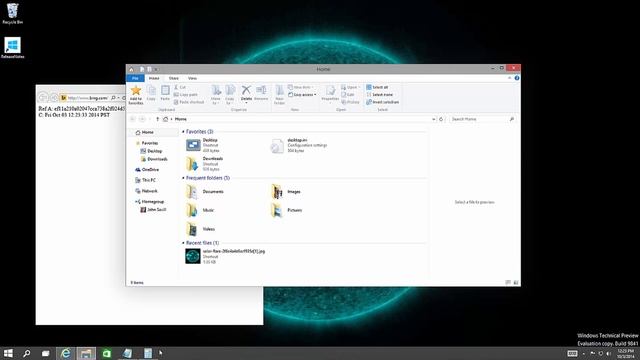Click the taskbar Search magnifier icon
This screenshot has height=360, width=640.
coord(27,353)
